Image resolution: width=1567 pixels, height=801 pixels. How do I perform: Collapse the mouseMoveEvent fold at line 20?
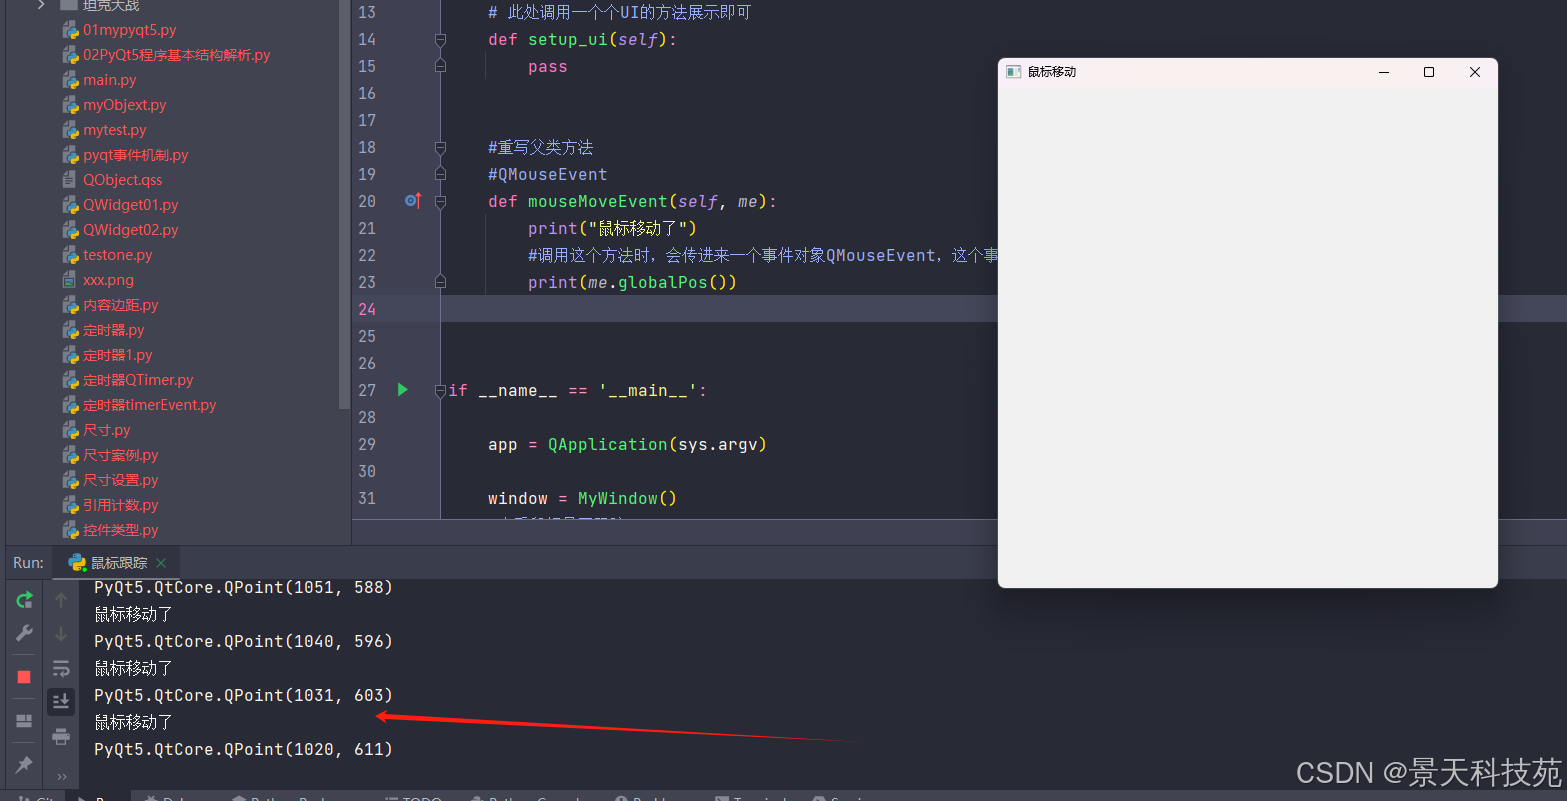point(440,202)
